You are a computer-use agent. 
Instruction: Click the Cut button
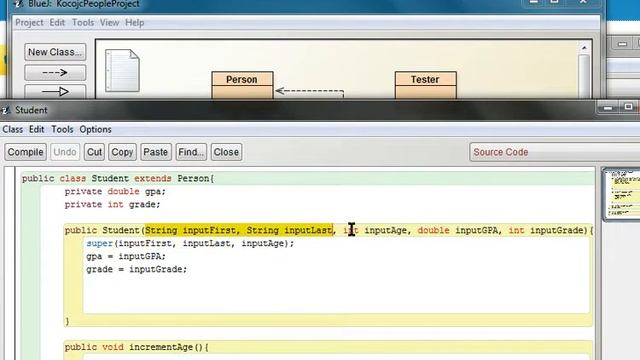[x=94, y=152]
